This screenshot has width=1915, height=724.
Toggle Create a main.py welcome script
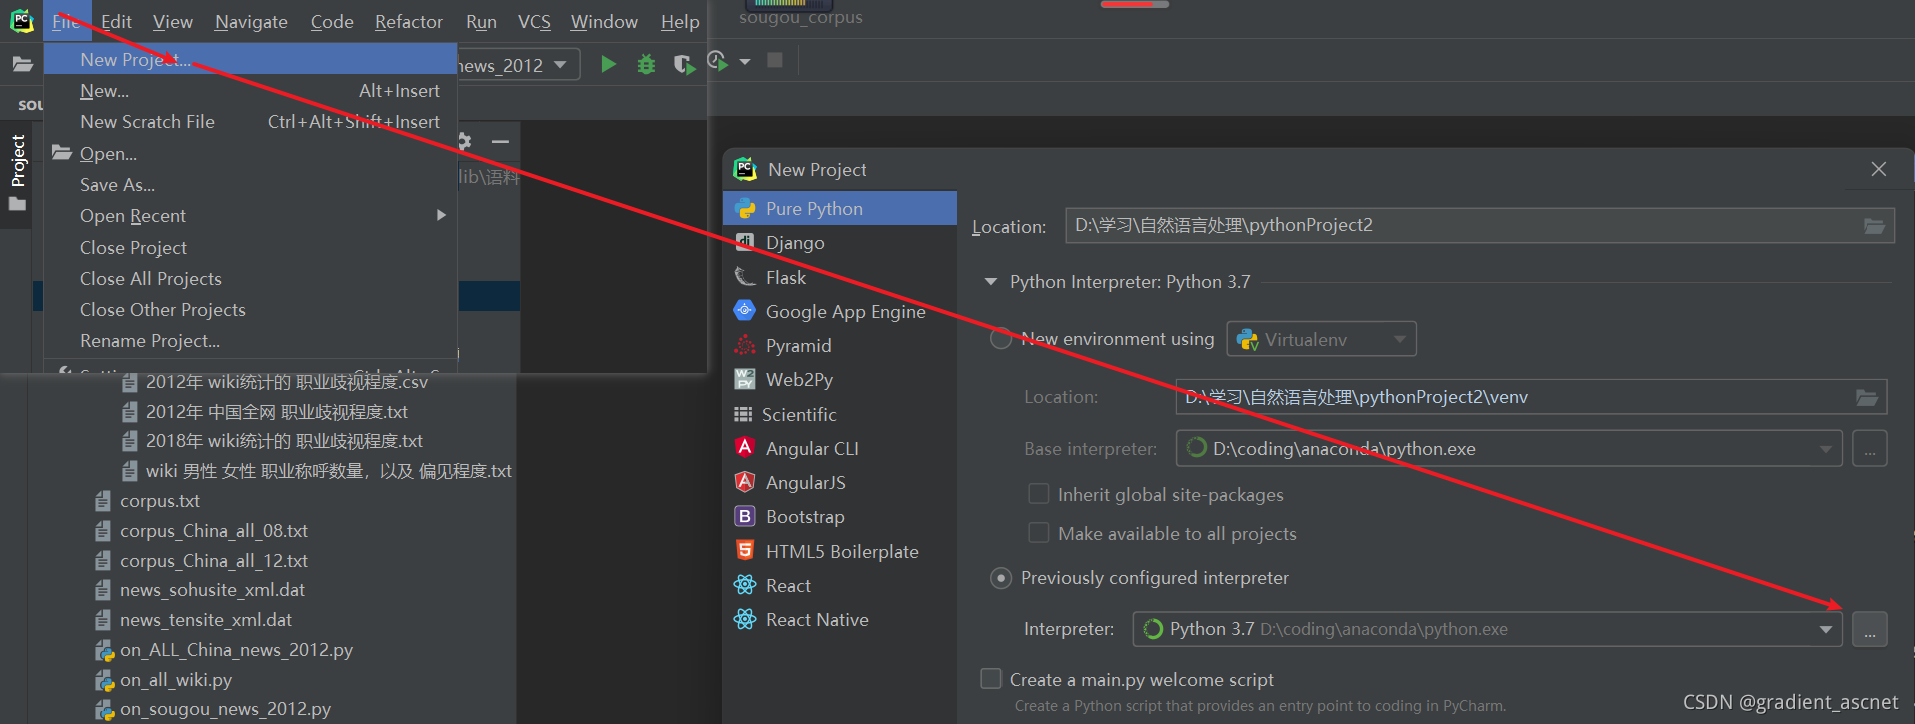991,679
